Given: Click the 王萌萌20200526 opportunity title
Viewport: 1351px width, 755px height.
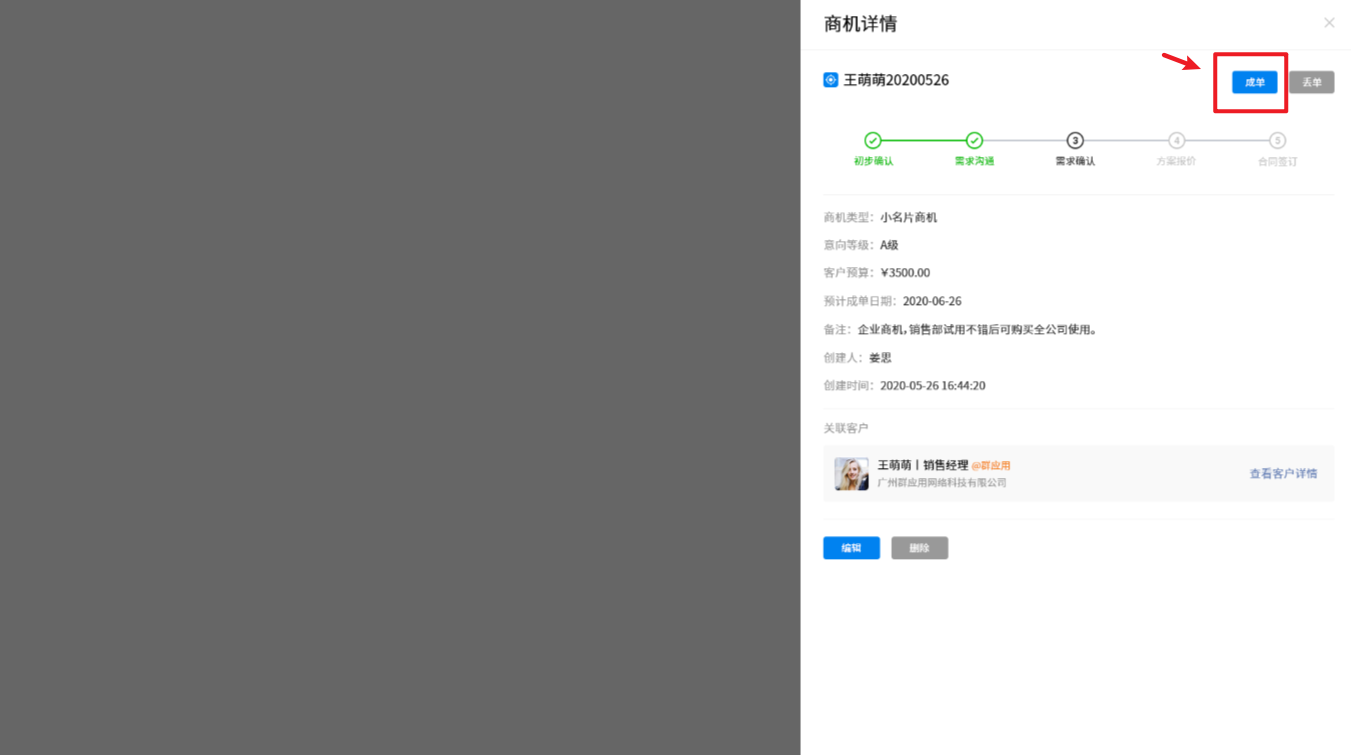Looking at the screenshot, I should (x=896, y=80).
